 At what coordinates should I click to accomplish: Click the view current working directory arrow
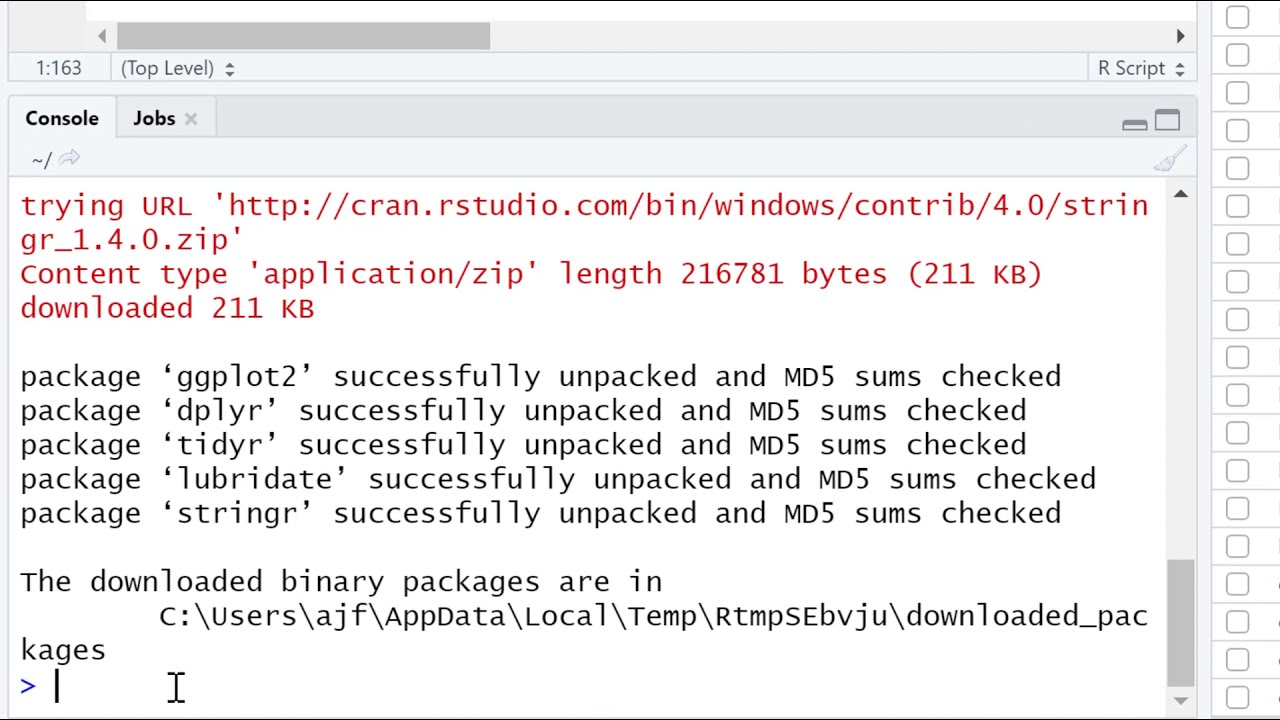pos(69,159)
